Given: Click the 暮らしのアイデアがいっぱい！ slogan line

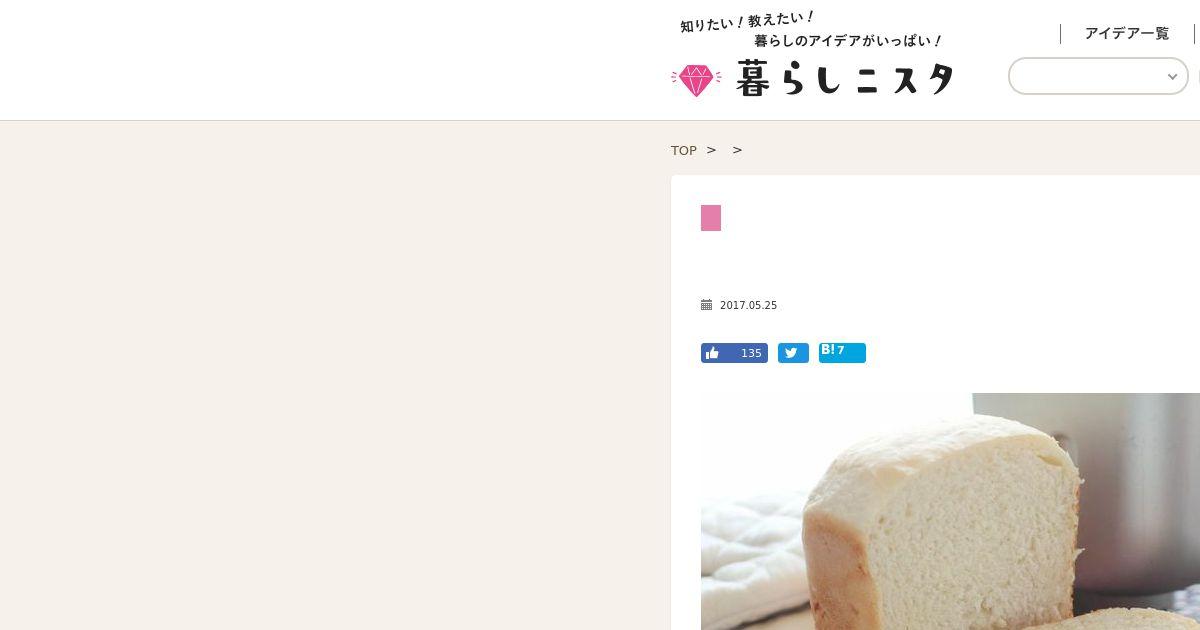Looking at the screenshot, I should (848, 41).
